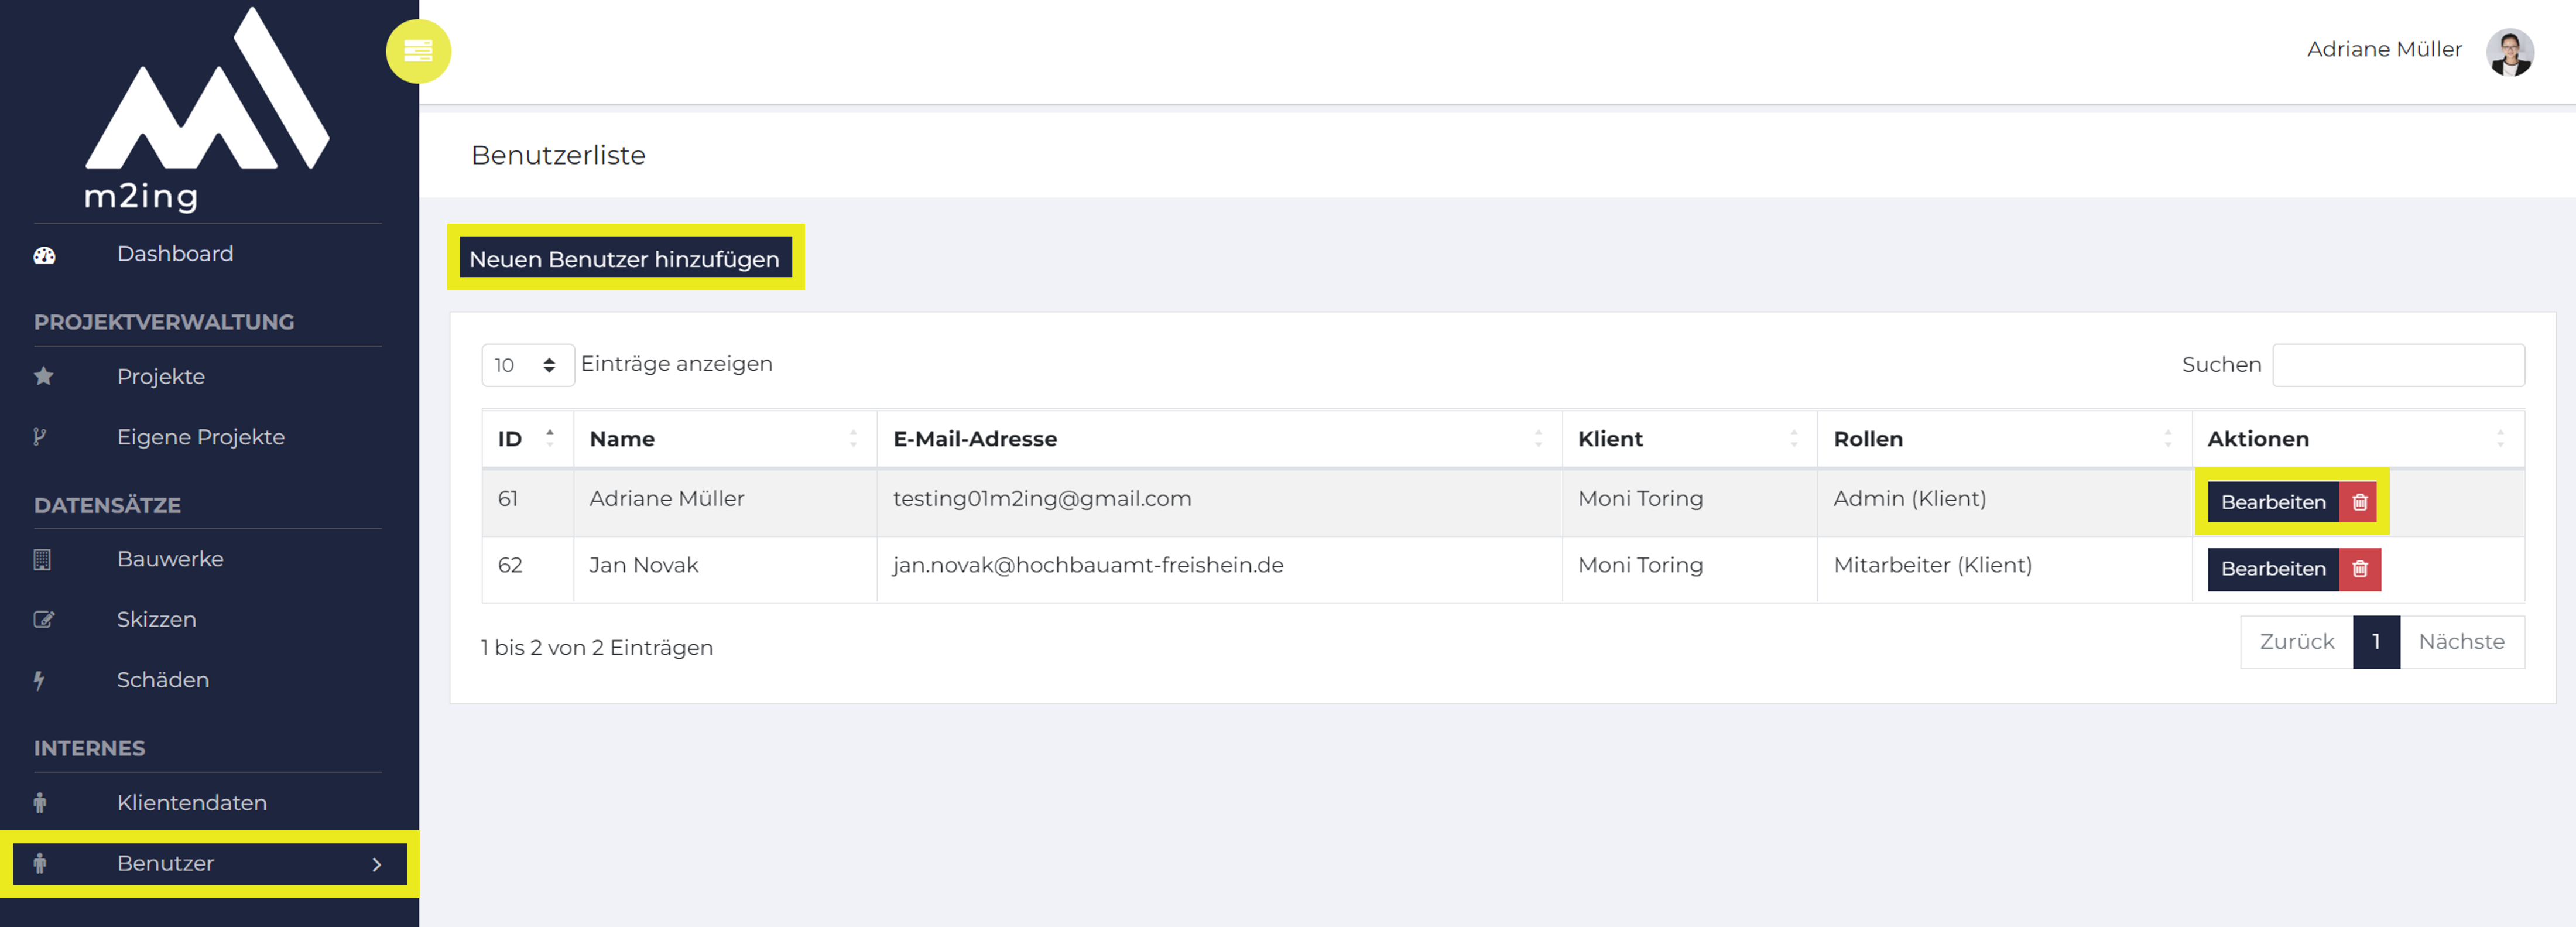Screen dimensions: 2576x927
Task: Click the Jan Novak name cell
Action: [x=725, y=569]
